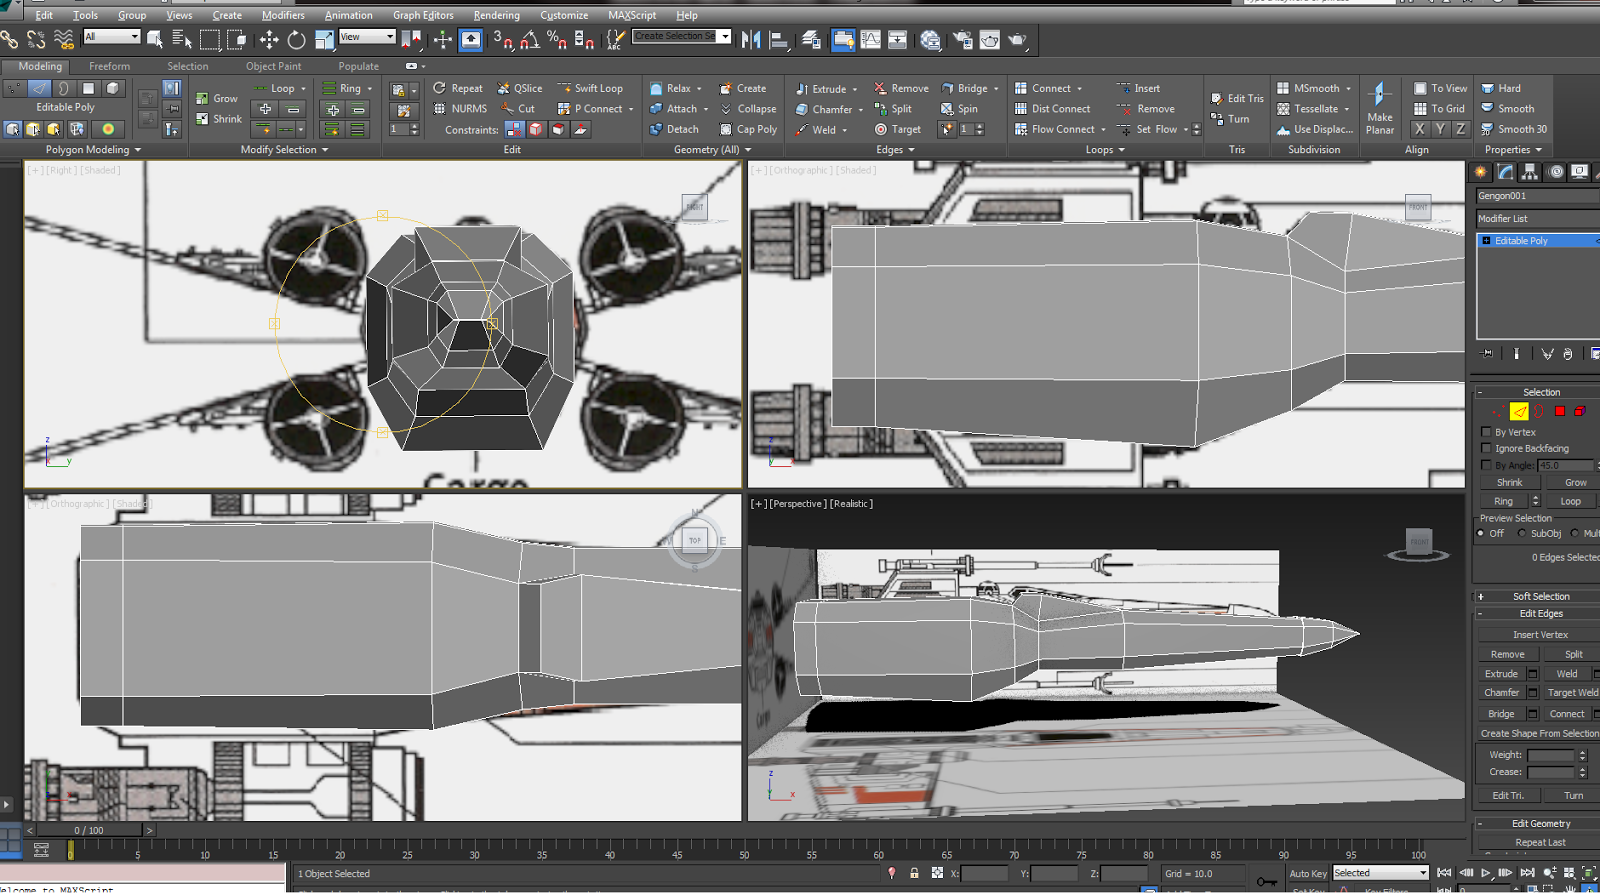Check the Ignore Backfacing option
1600x895 pixels.
point(1486,448)
